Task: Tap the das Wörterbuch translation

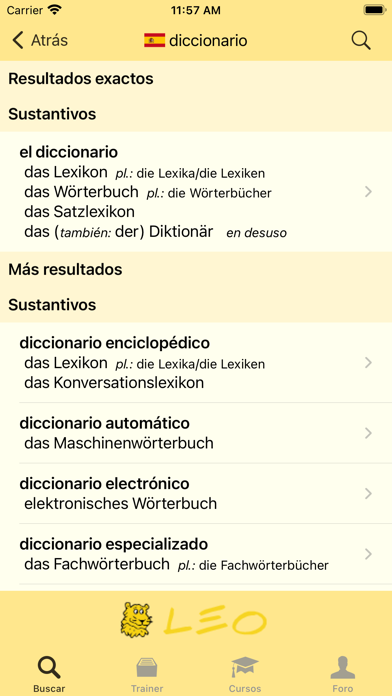Action: 81,192
